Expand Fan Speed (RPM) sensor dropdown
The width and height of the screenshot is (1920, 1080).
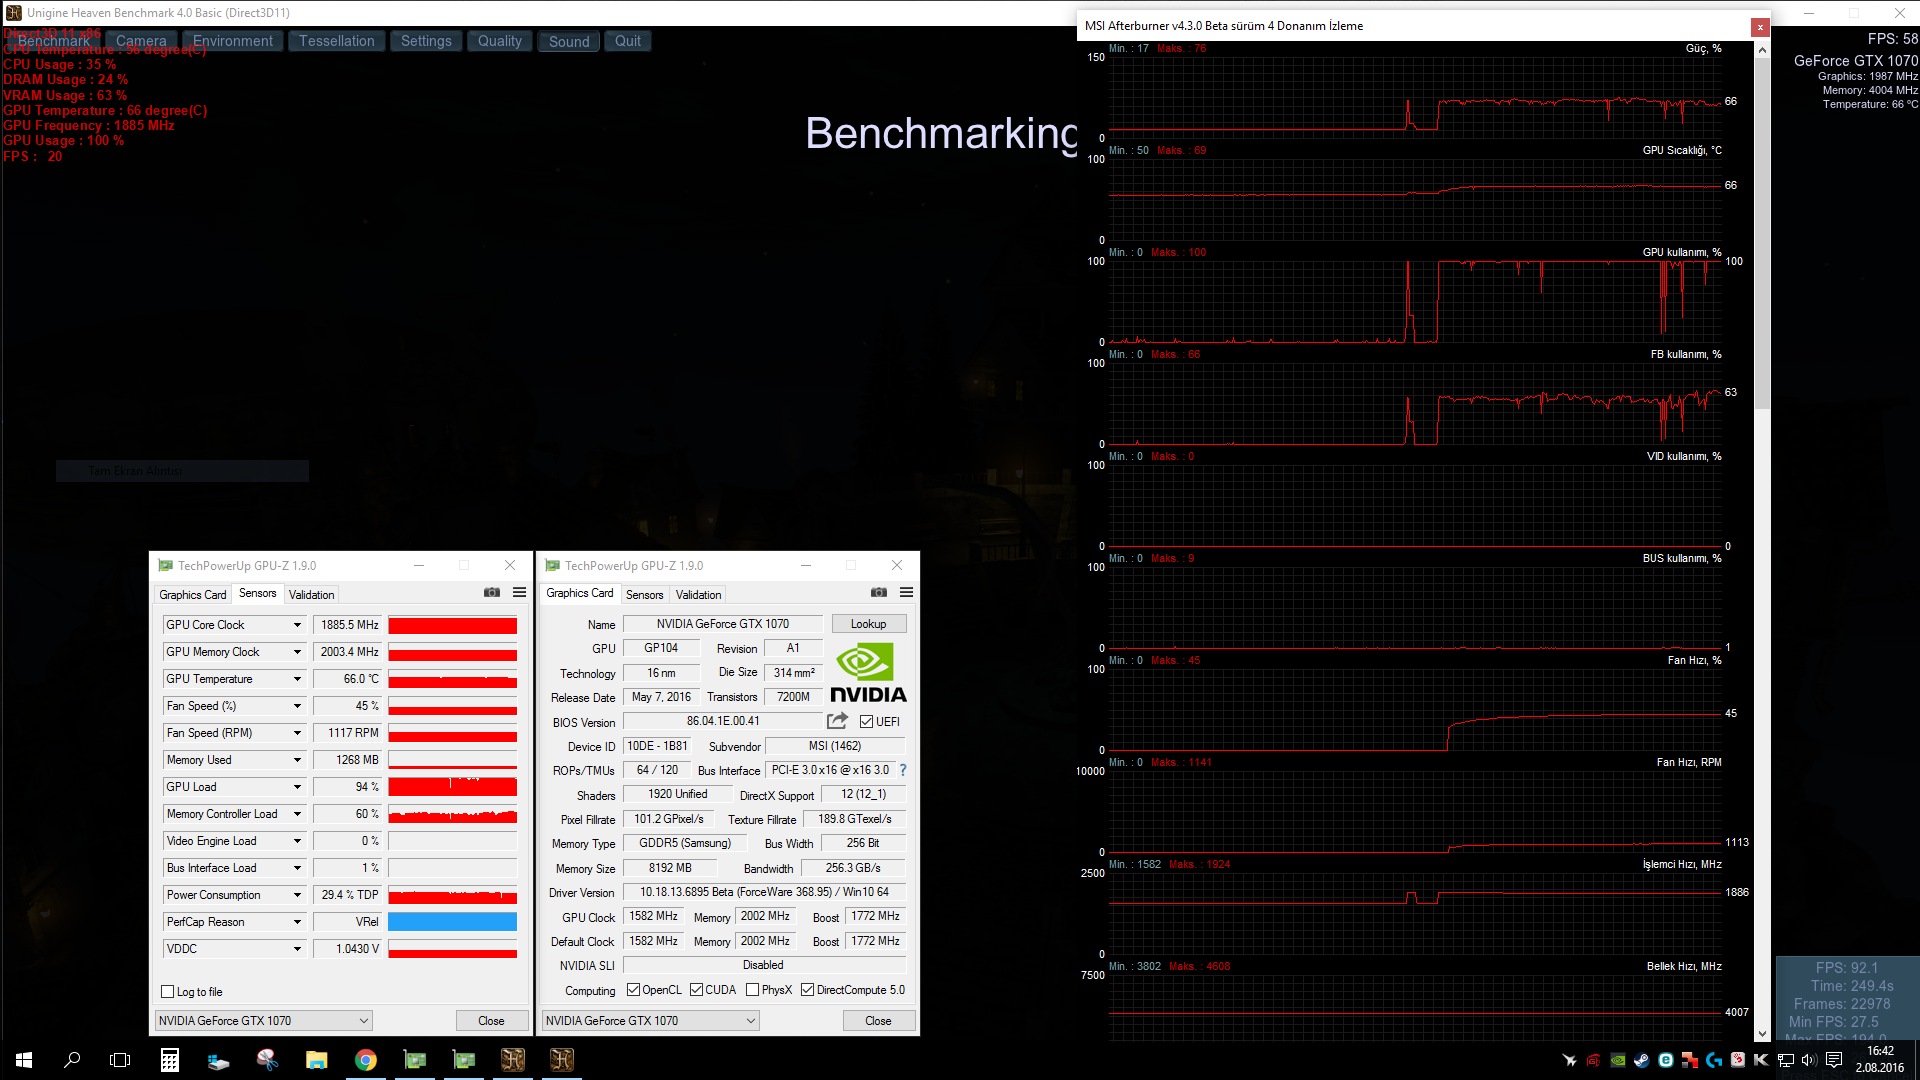point(297,733)
